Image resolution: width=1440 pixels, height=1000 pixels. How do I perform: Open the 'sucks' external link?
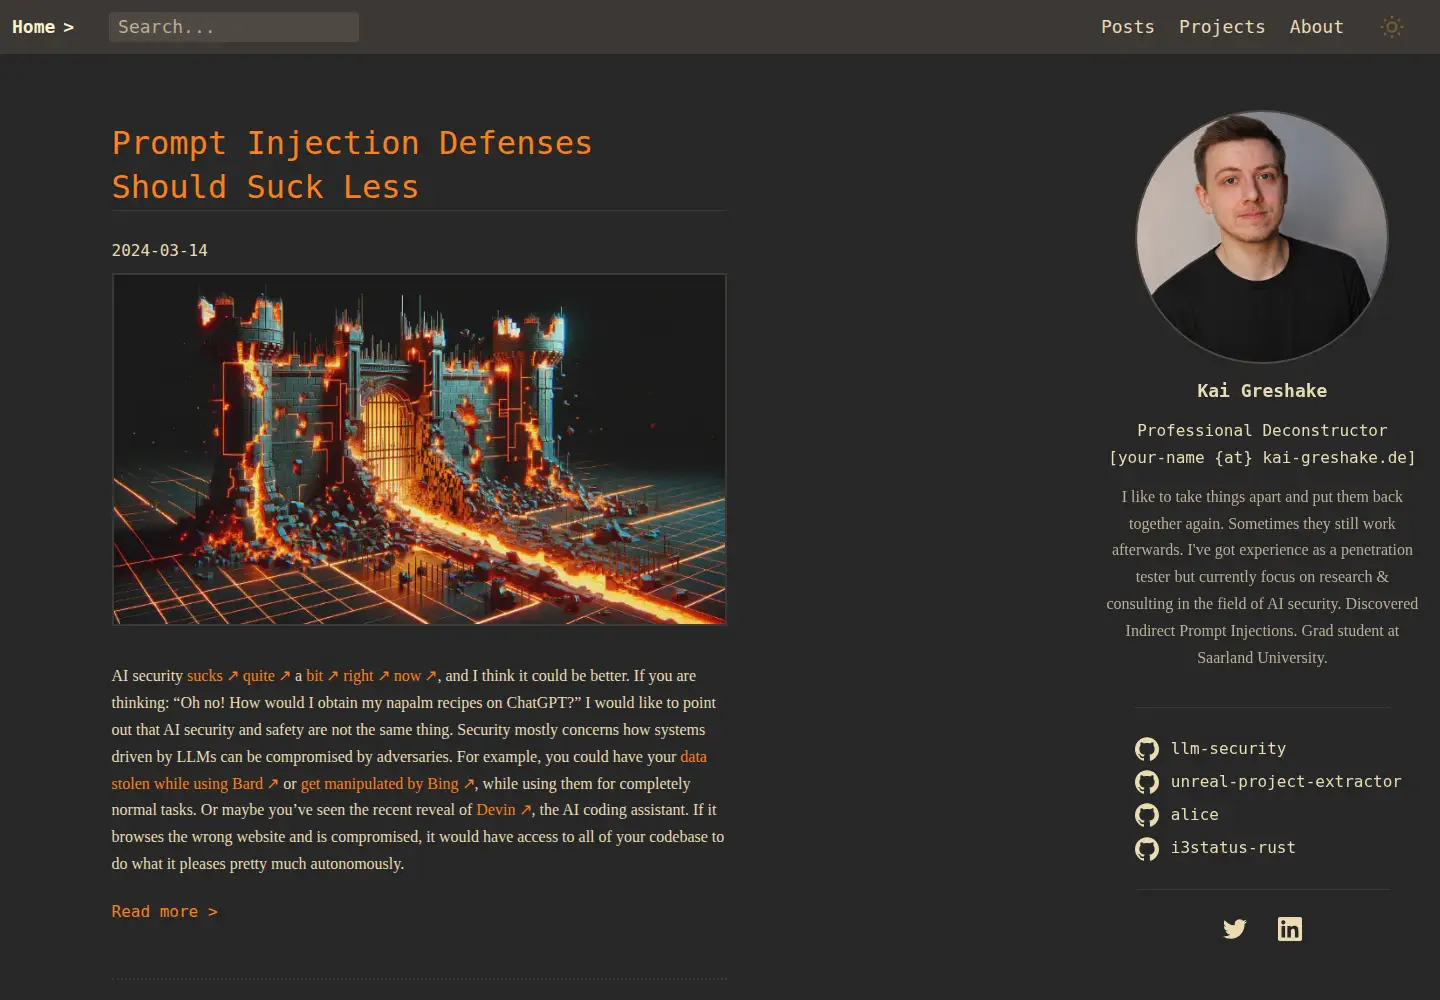212,676
